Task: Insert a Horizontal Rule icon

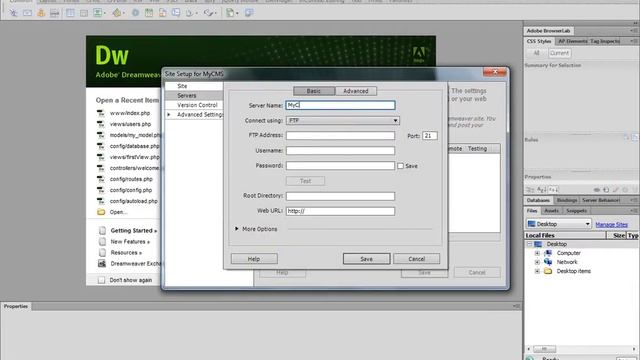Action: coord(54,13)
